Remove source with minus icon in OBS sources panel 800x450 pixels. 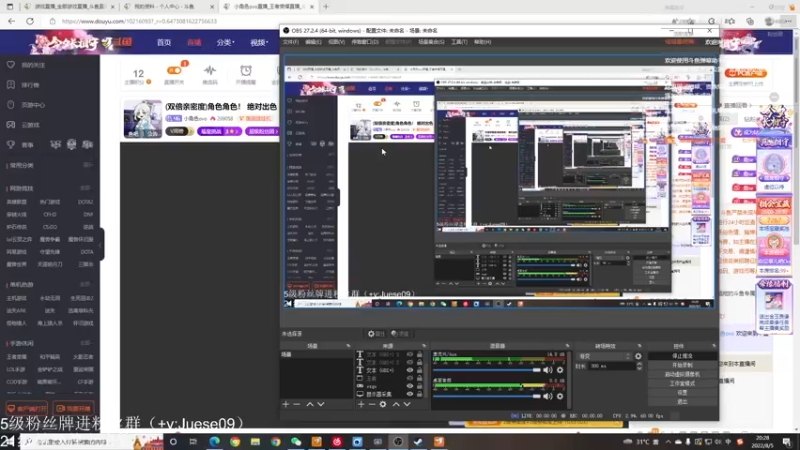372,404
